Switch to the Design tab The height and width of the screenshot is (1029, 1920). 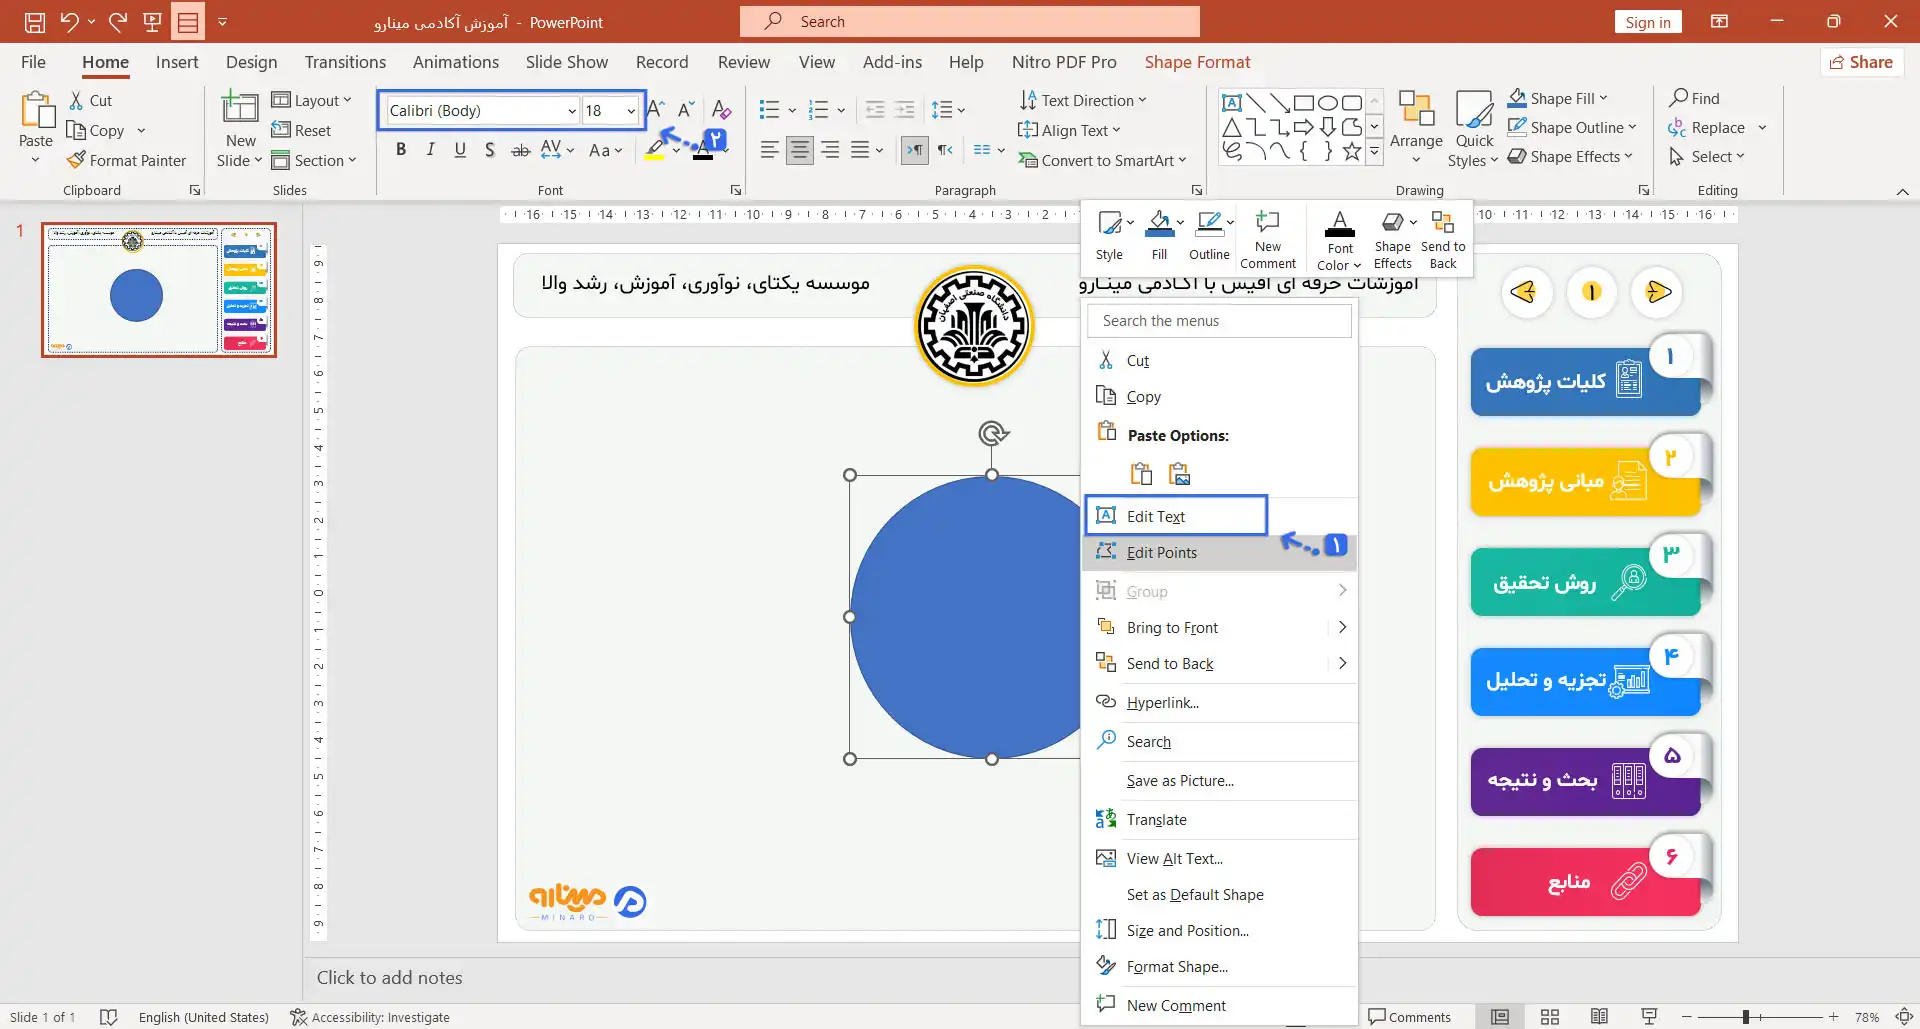[252, 62]
